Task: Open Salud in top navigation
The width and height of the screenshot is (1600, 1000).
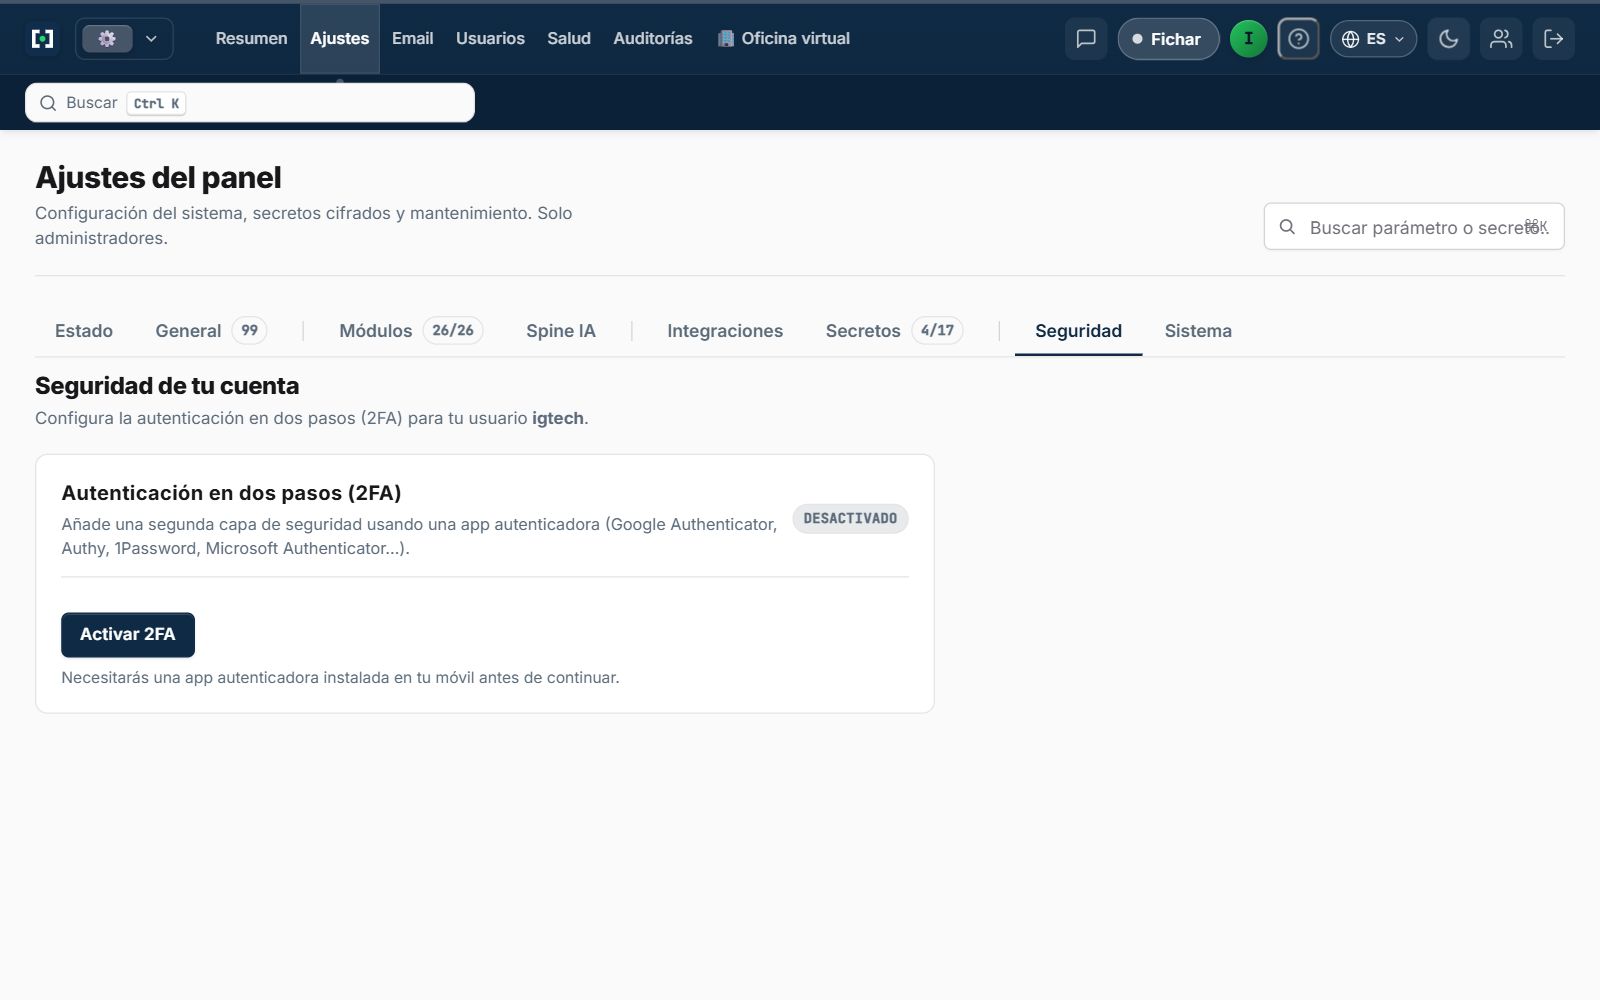Action: tap(569, 38)
